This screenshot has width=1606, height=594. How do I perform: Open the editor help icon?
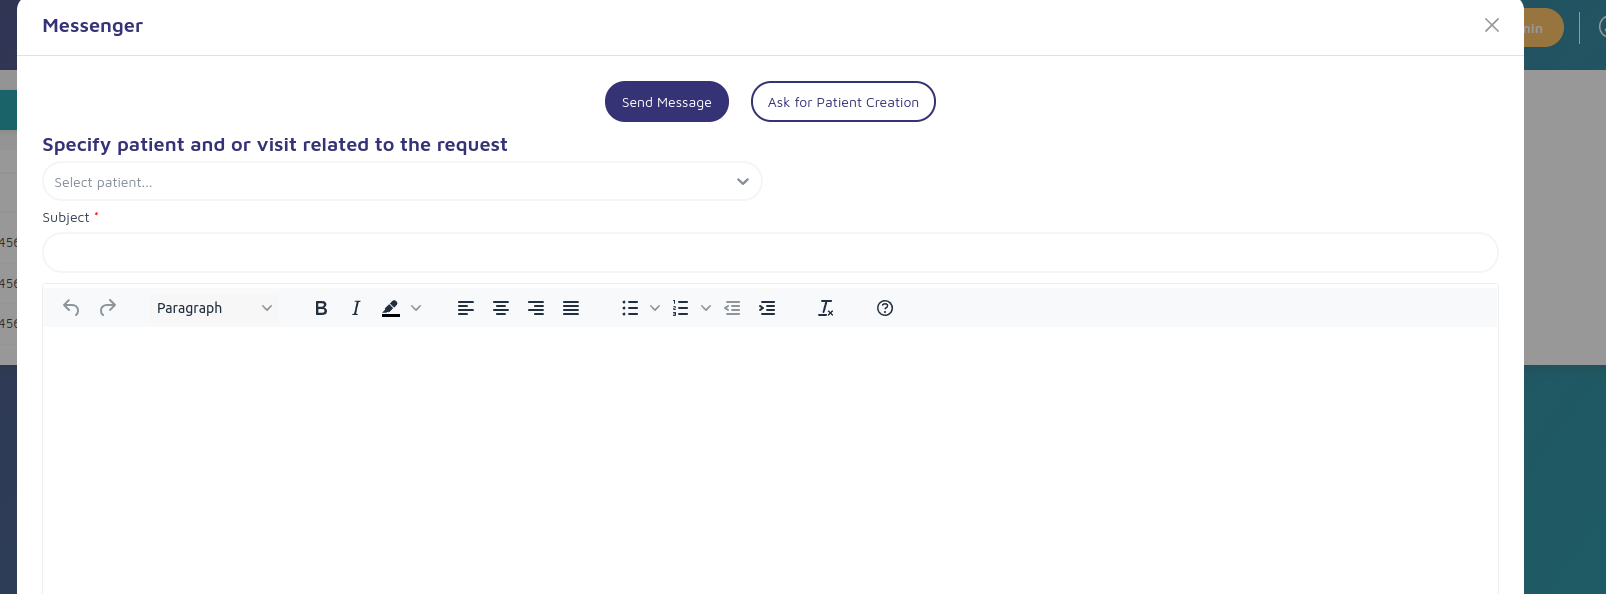(885, 308)
